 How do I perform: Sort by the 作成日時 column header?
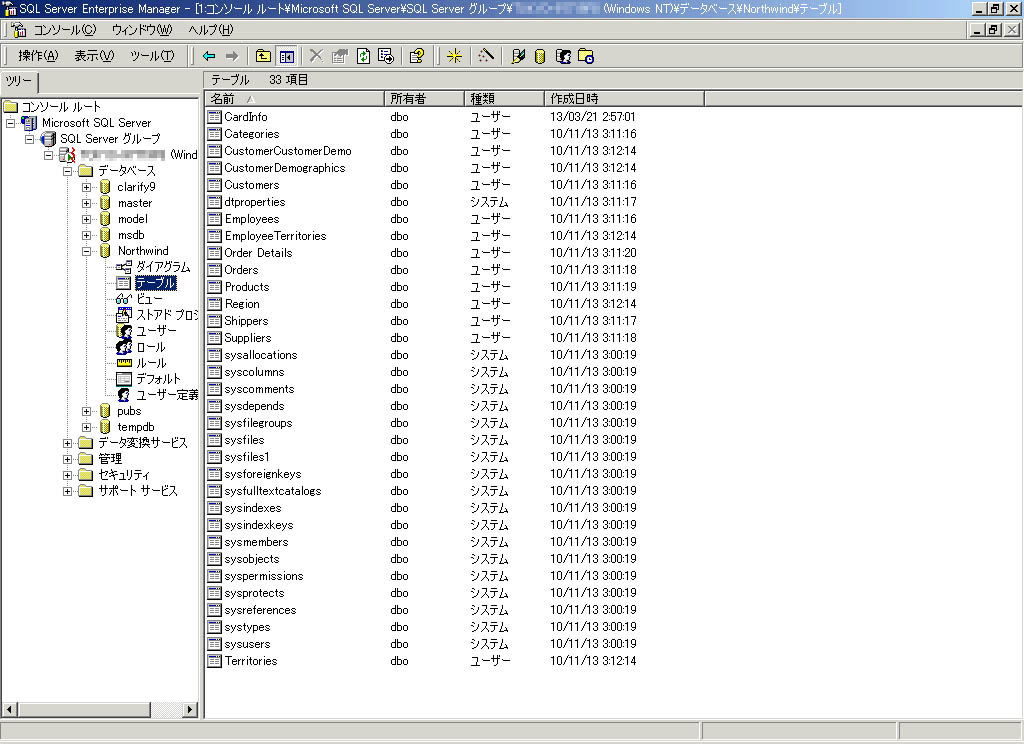624,98
